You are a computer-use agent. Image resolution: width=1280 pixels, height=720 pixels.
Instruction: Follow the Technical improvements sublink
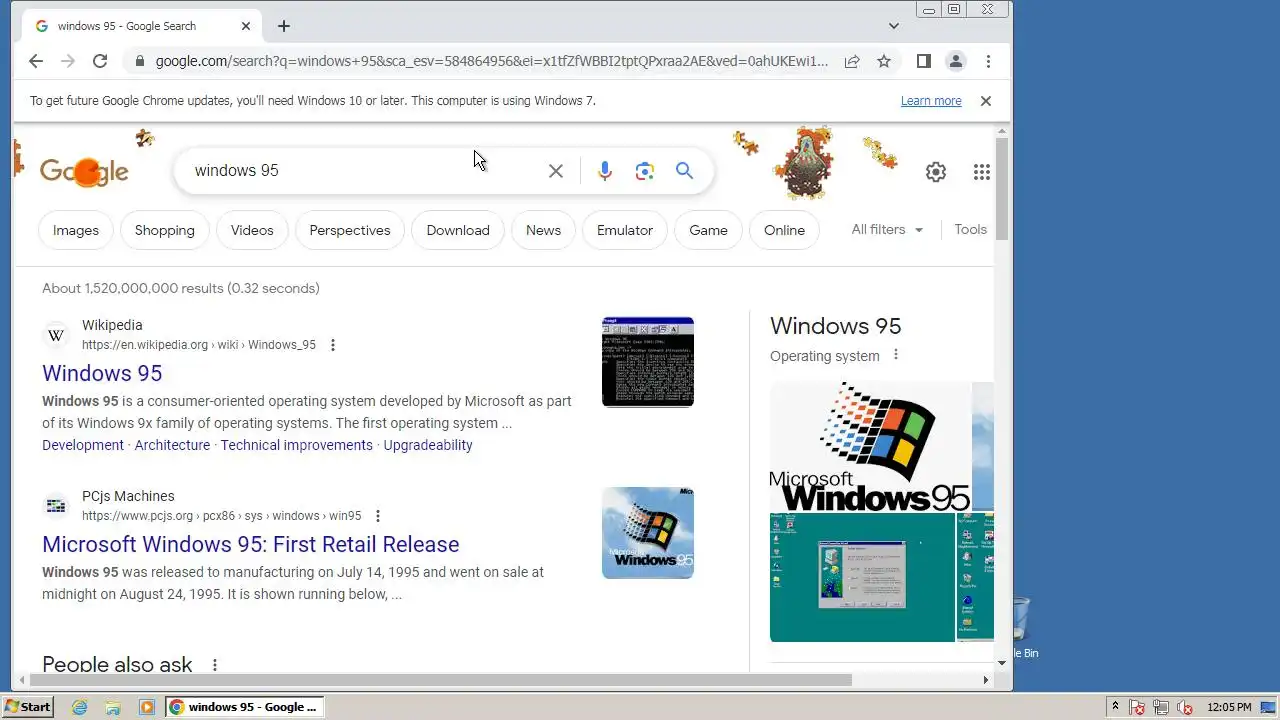[297, 445]
